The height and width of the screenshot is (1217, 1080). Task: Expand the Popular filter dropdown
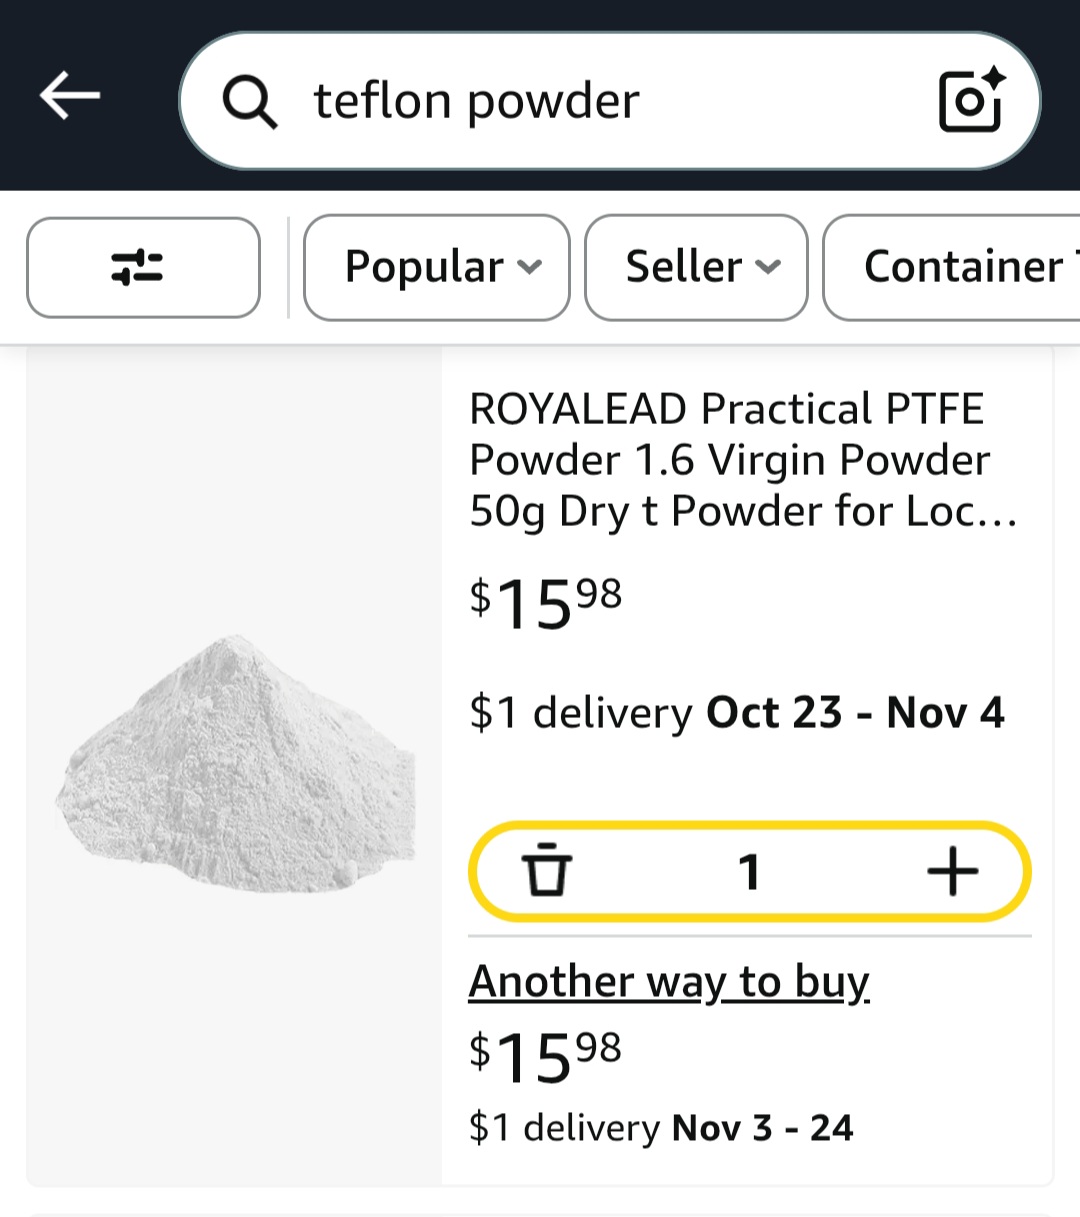point(436,267)
